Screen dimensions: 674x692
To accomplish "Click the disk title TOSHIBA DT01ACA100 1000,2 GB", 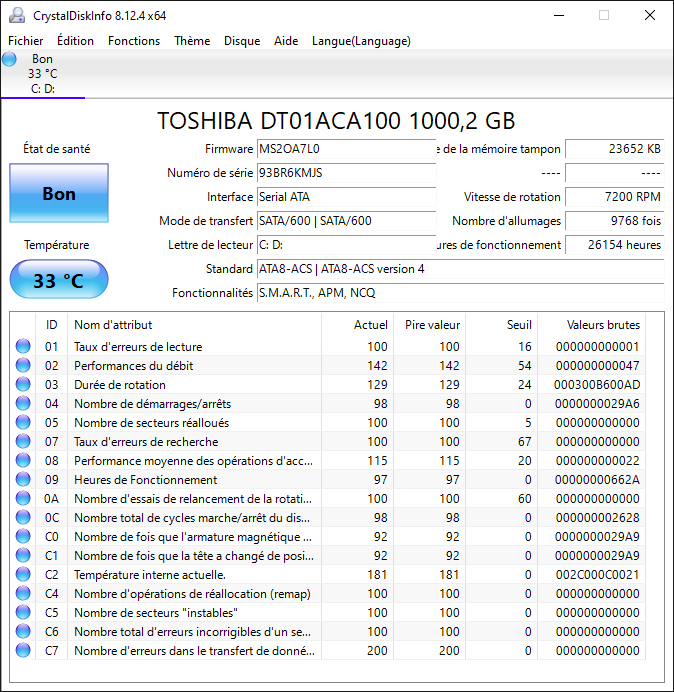I will click(x=336, y=120).
